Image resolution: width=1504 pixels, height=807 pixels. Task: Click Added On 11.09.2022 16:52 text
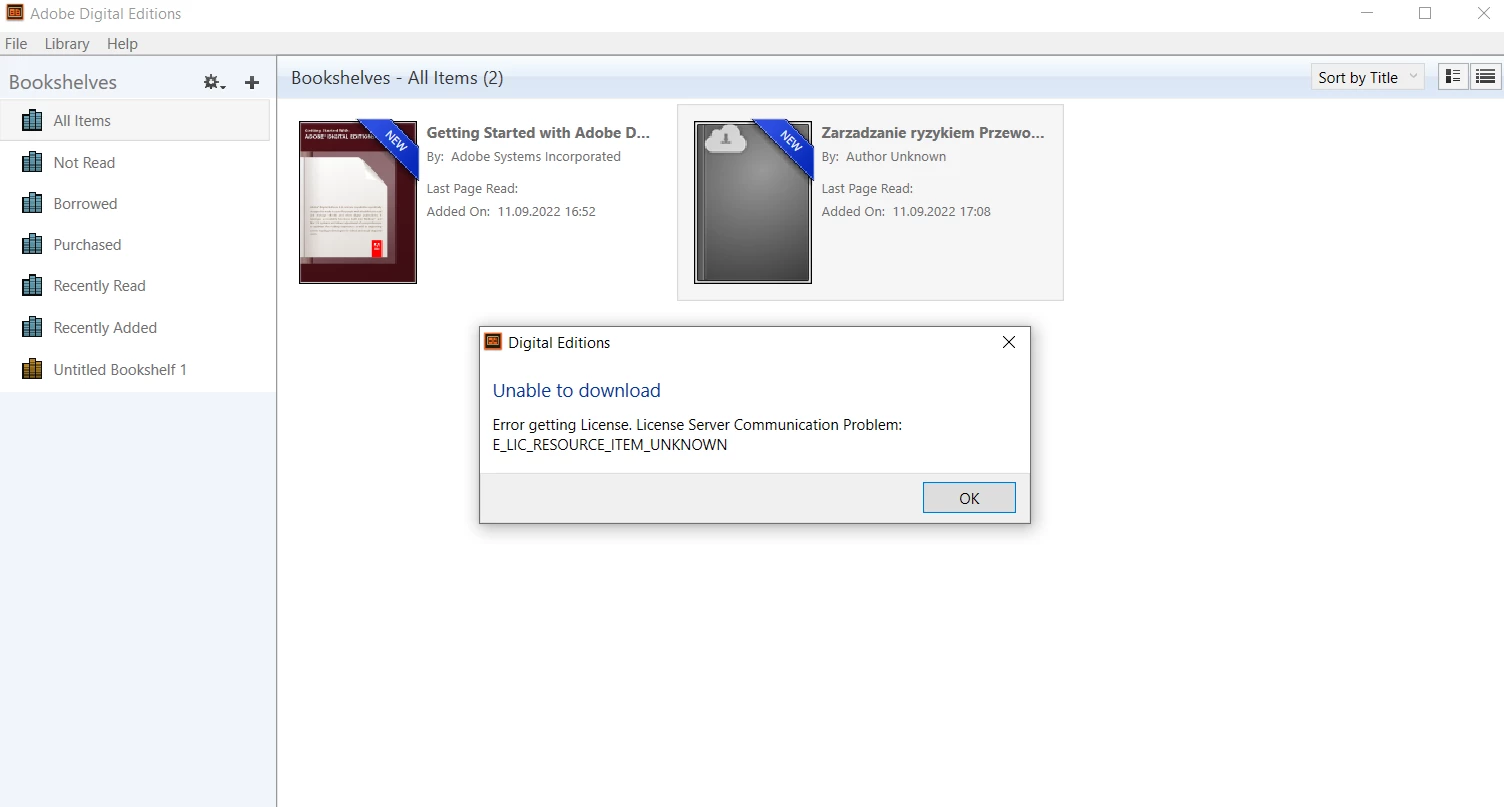coord(511,211)
